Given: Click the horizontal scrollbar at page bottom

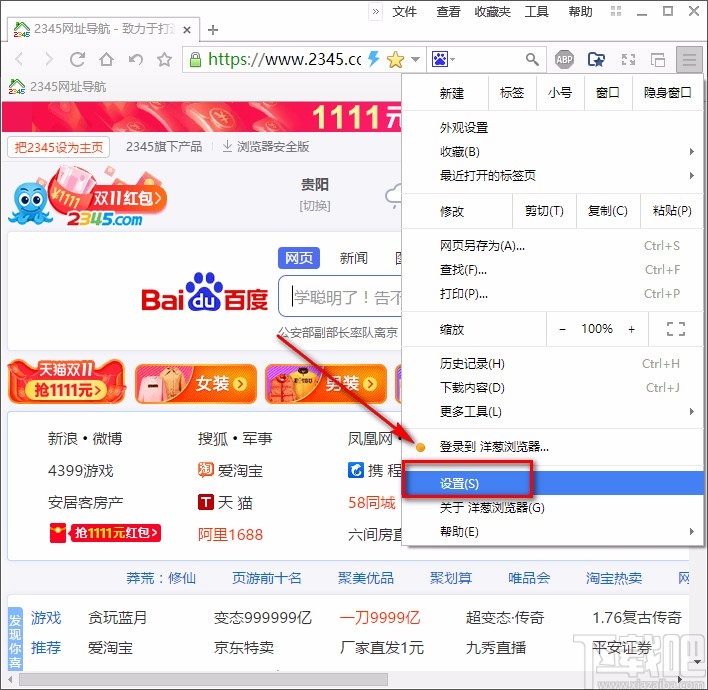Looking at the screenshot, I should click(203, 679).
